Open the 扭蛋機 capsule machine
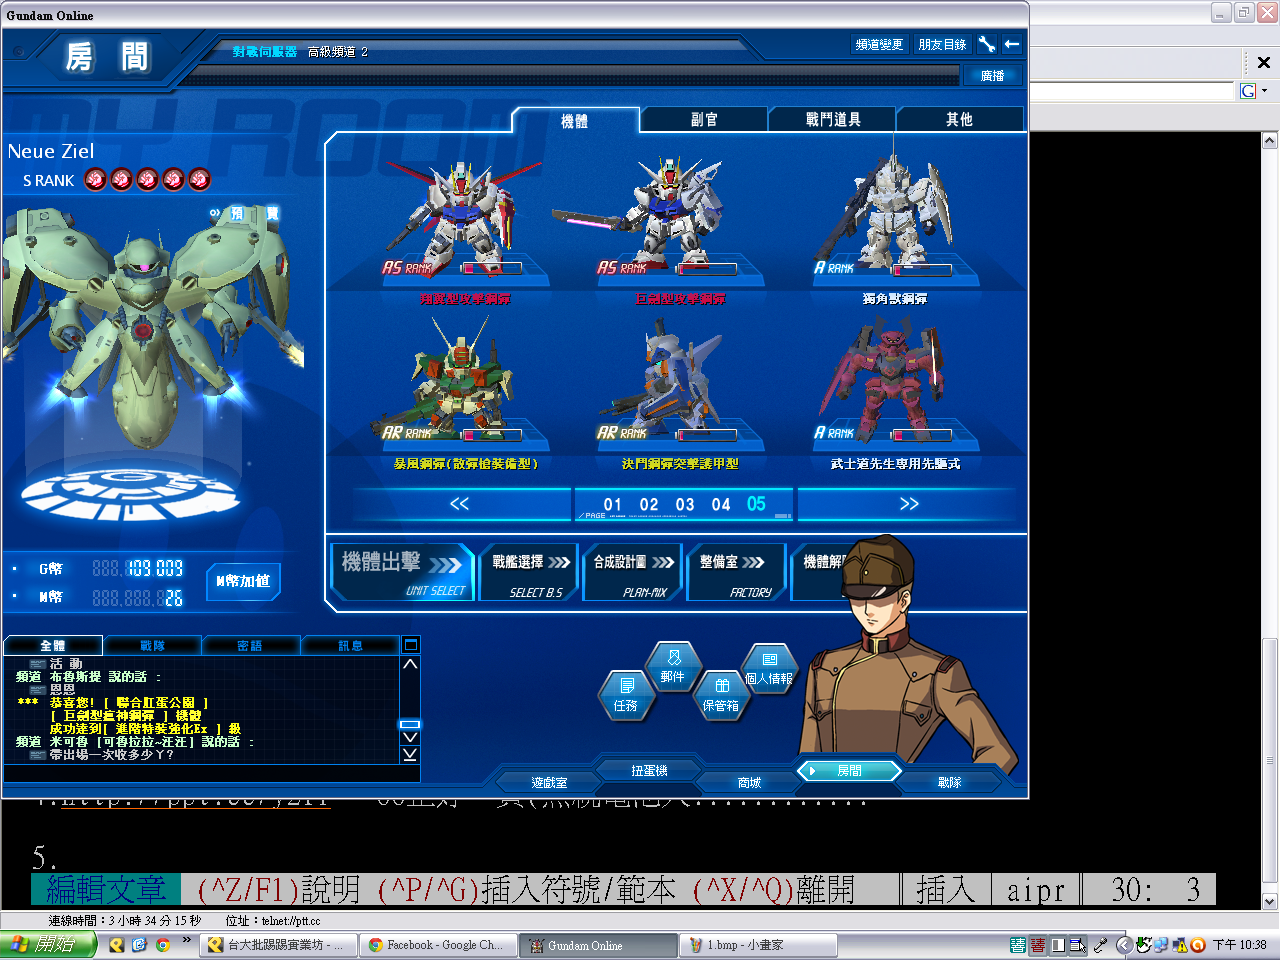Viewport: 1280px width, 960px height. coord(649,771)
